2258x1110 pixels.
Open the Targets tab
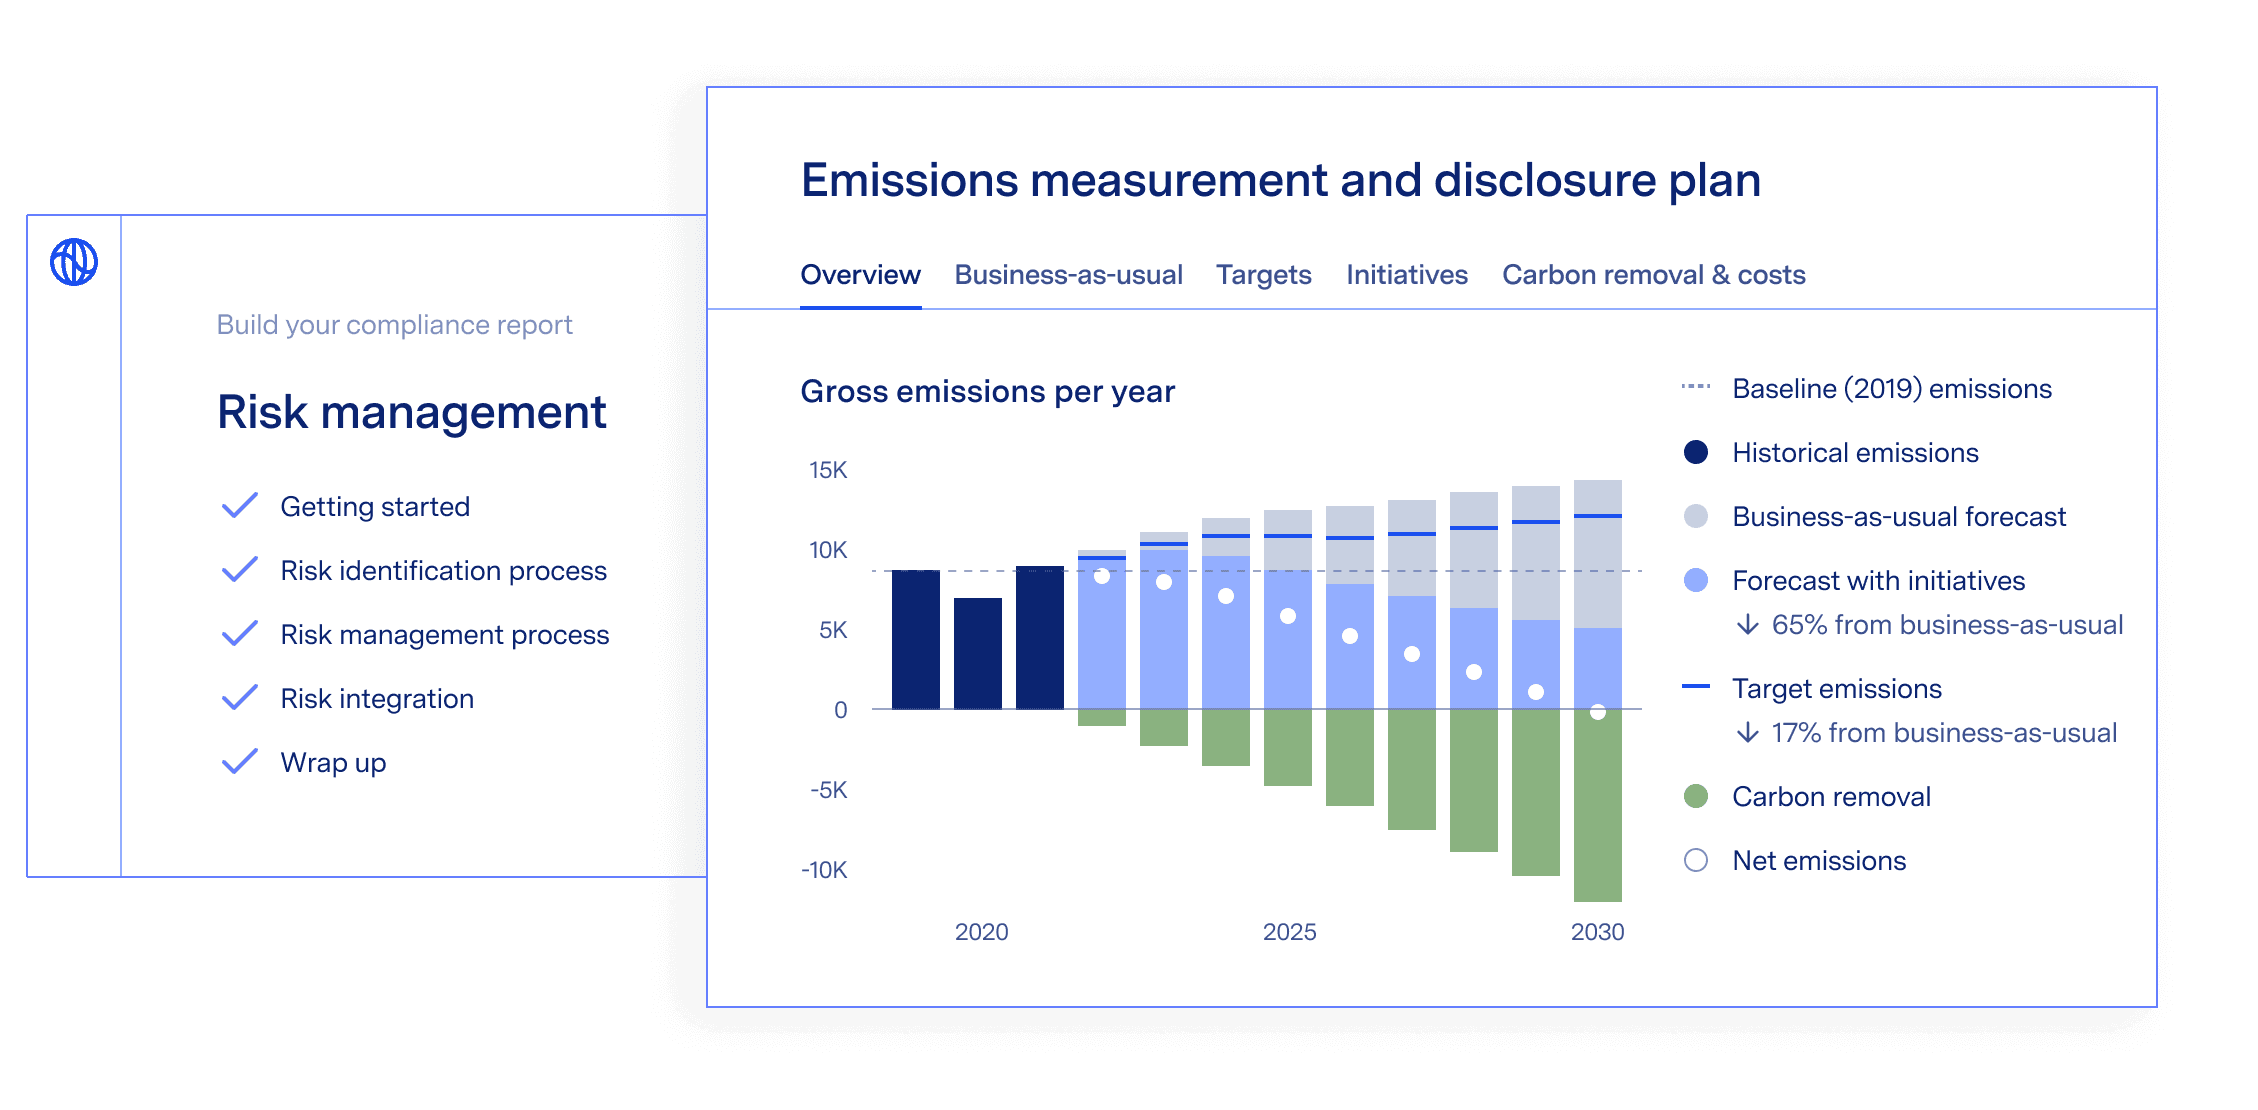pyautogui.click(x=1263, y=275)
